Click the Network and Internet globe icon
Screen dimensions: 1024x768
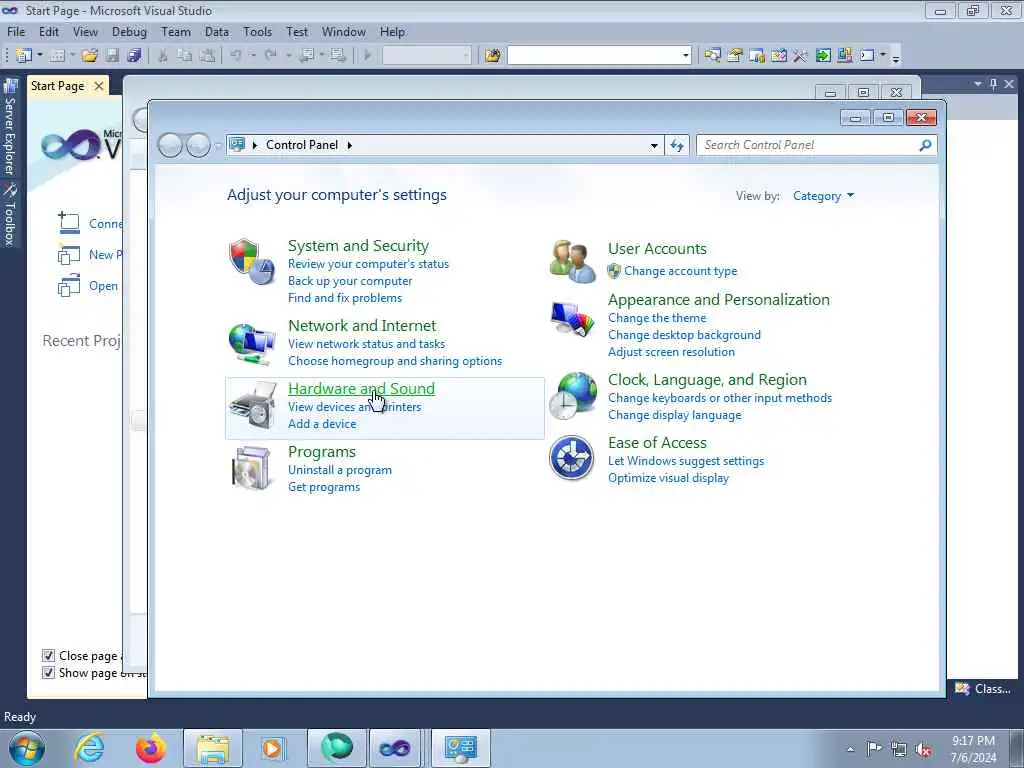tap(252, 342)
